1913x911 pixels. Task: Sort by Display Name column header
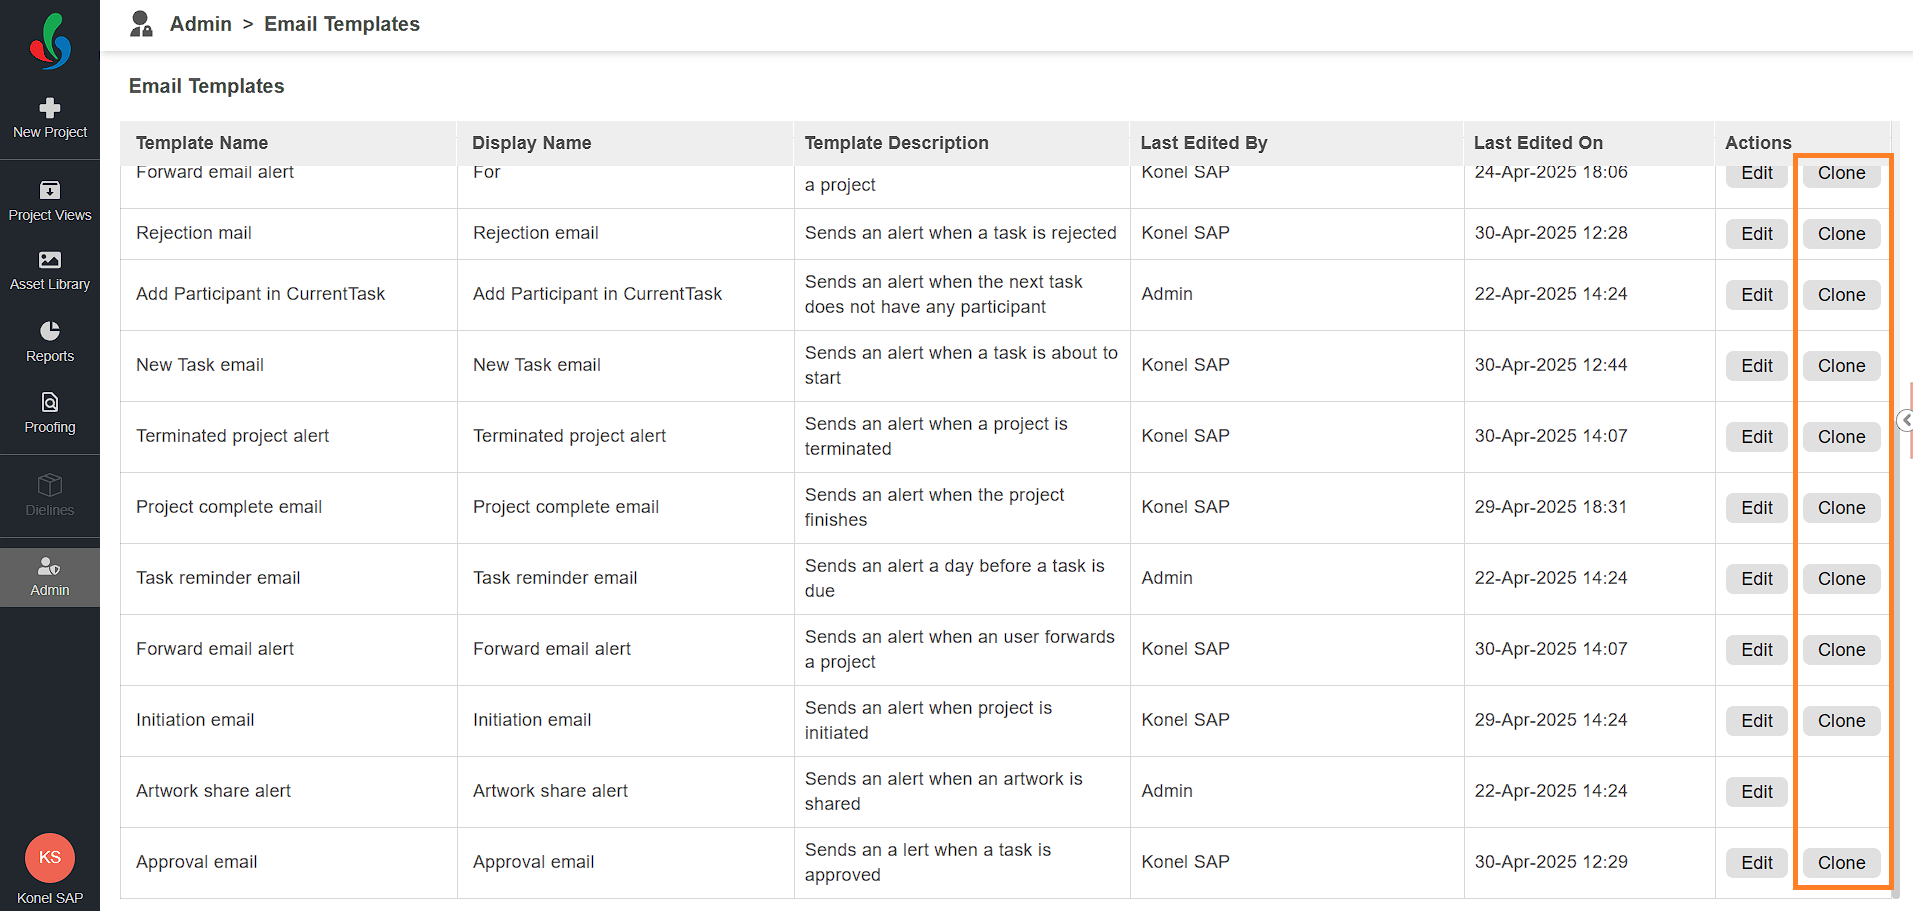pyautogui.click(x=532, y=143)
